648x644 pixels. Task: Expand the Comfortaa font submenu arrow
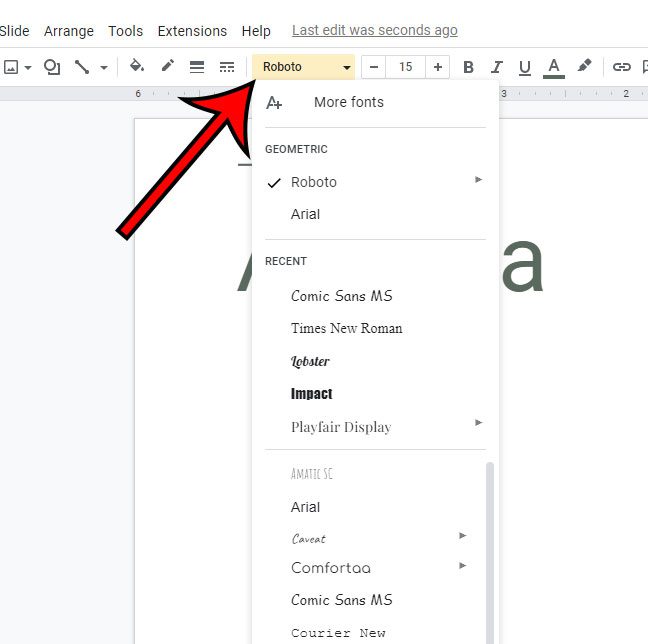tap(462, 566)
